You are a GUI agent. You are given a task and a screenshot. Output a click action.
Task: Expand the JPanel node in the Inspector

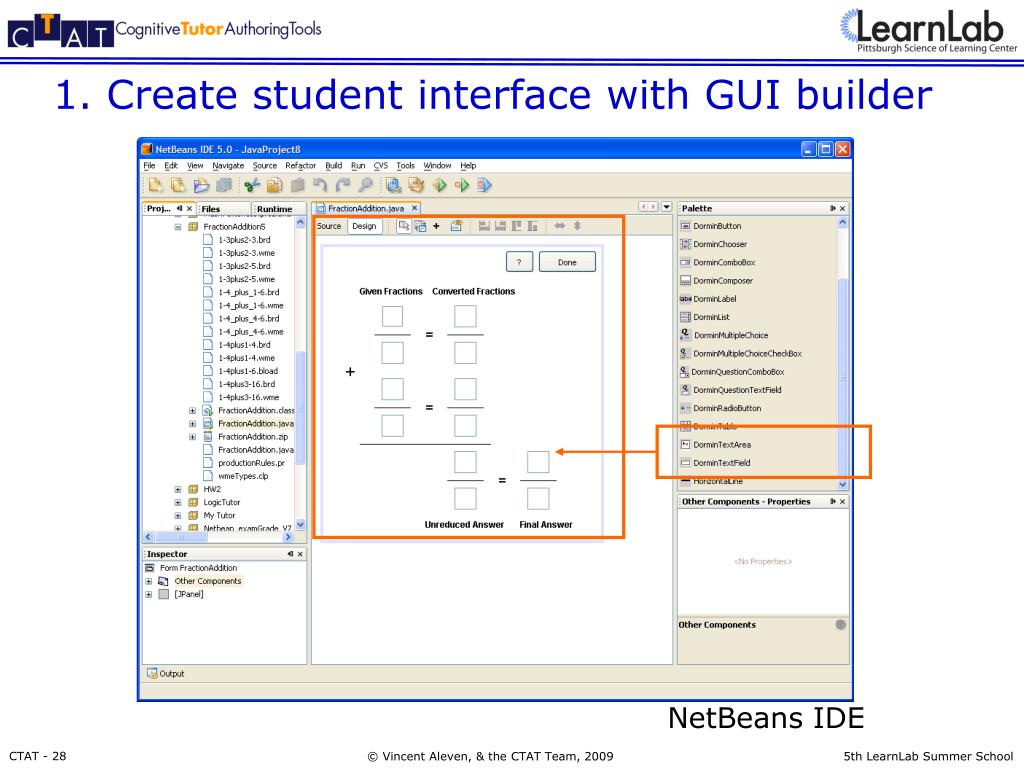149,594
